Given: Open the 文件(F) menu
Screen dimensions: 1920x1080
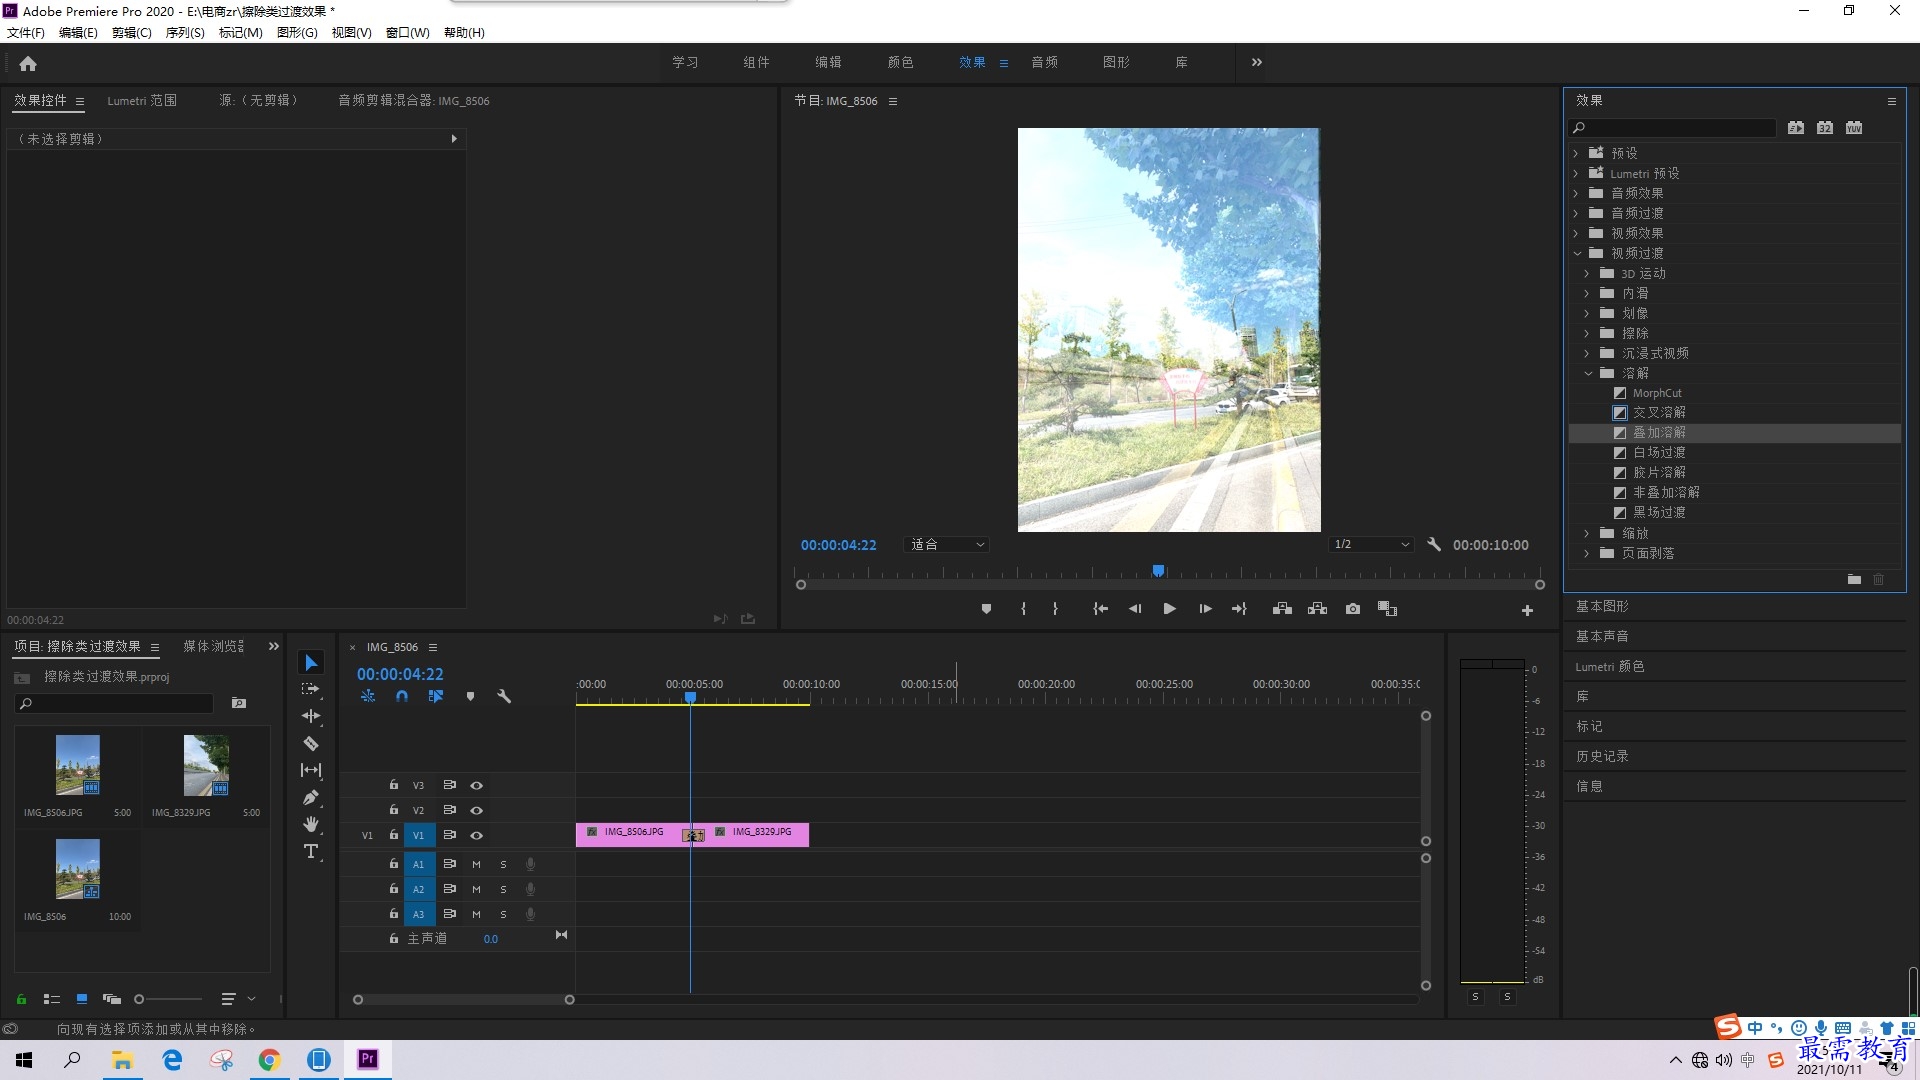Looking at the screenshot, I should [x=26, y=32].
